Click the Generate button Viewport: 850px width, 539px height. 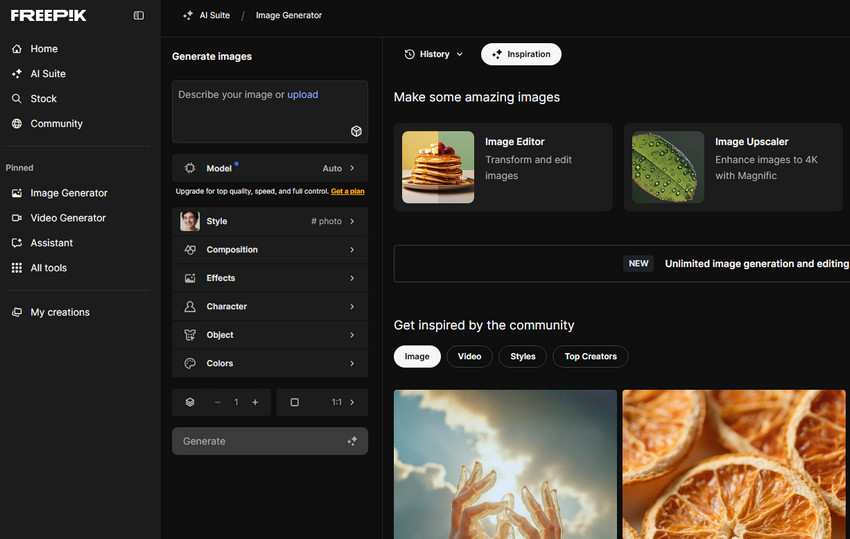point(270,441)
